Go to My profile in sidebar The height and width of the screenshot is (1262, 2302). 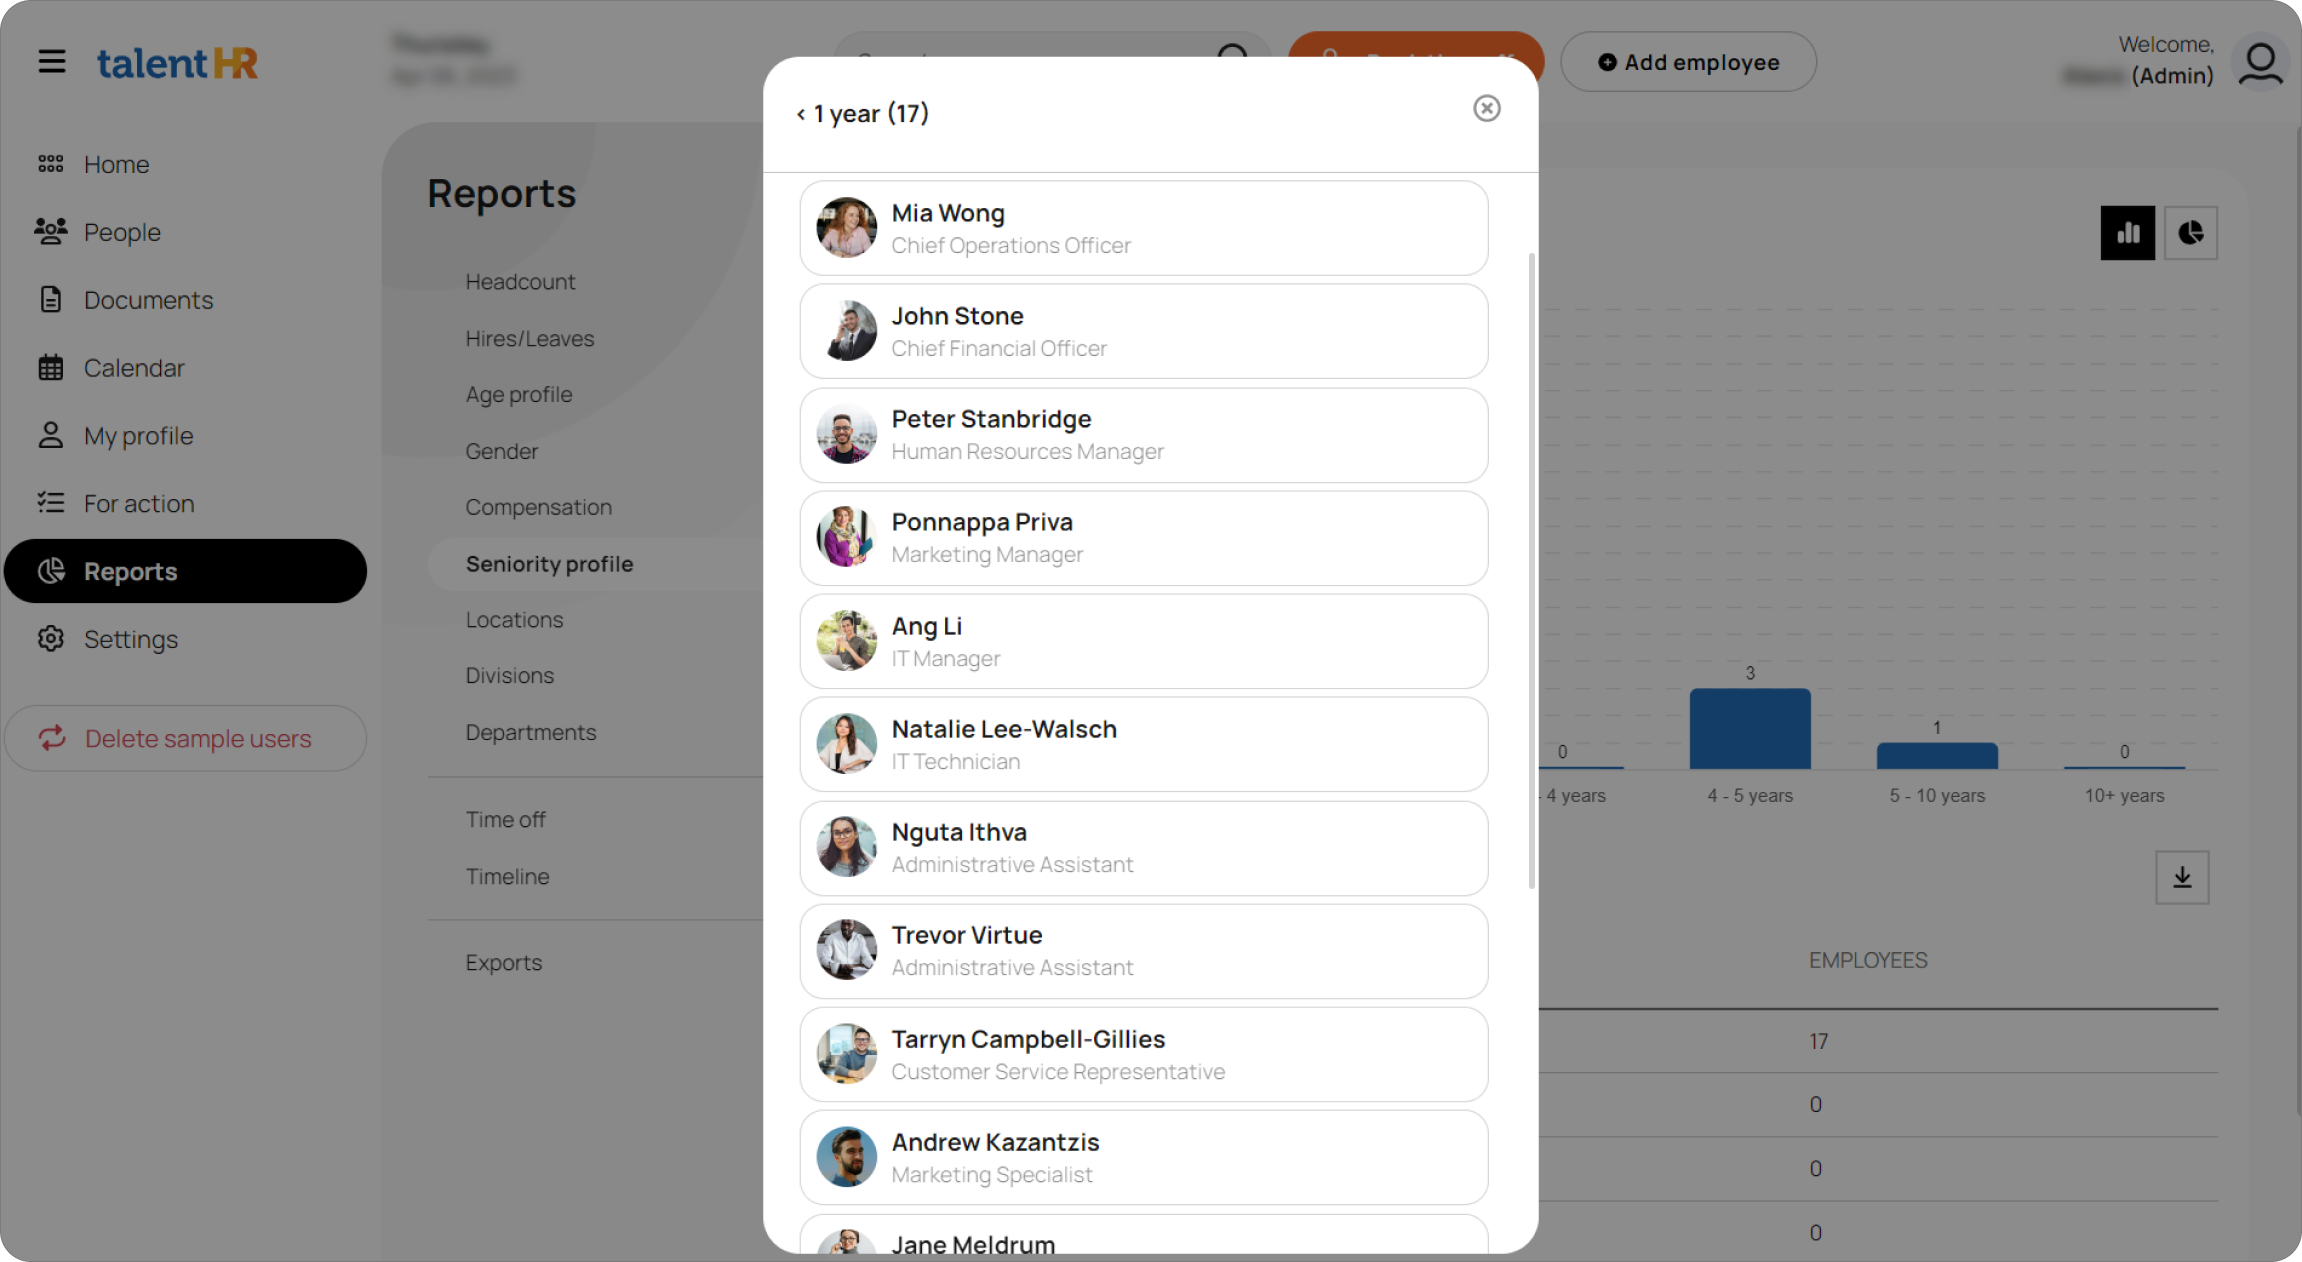(x=139, y=436)
